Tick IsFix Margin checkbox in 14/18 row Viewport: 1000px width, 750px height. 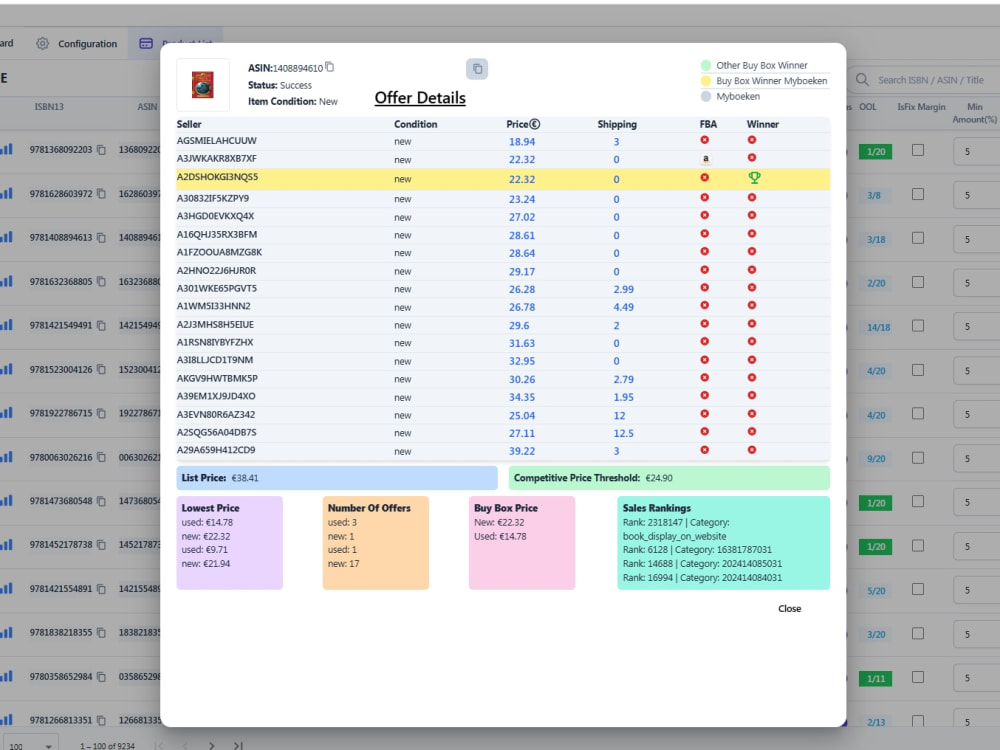coord(918,326)
